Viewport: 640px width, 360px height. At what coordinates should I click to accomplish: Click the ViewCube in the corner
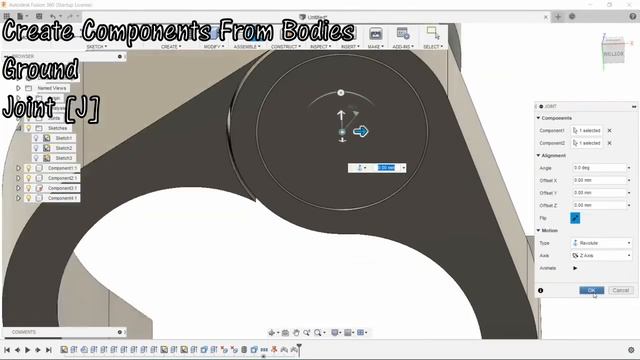(613, 51)
